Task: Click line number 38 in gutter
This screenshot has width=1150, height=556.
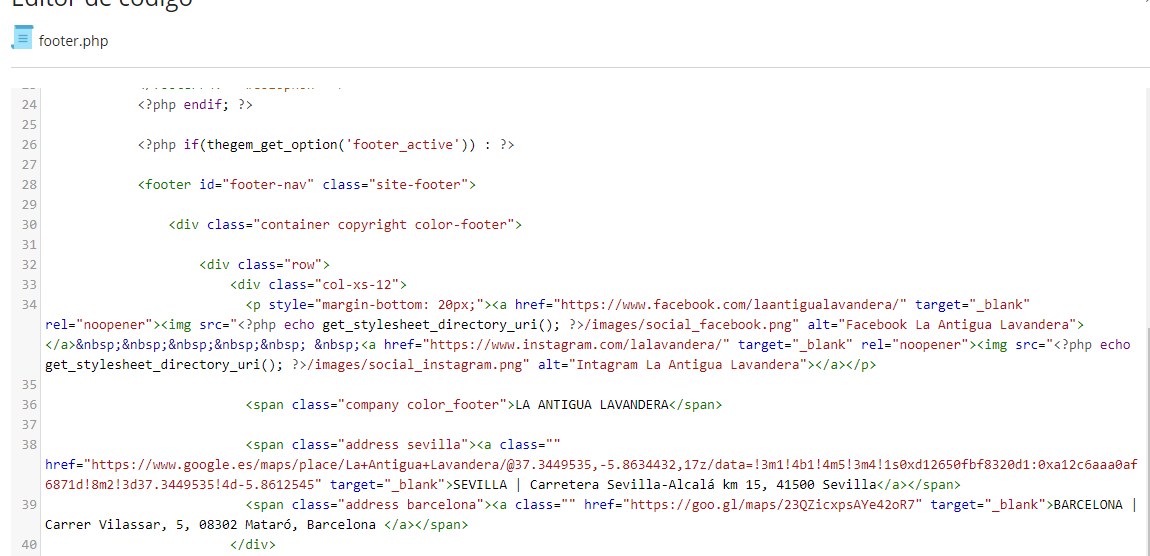Action: [x=29, y=444]
